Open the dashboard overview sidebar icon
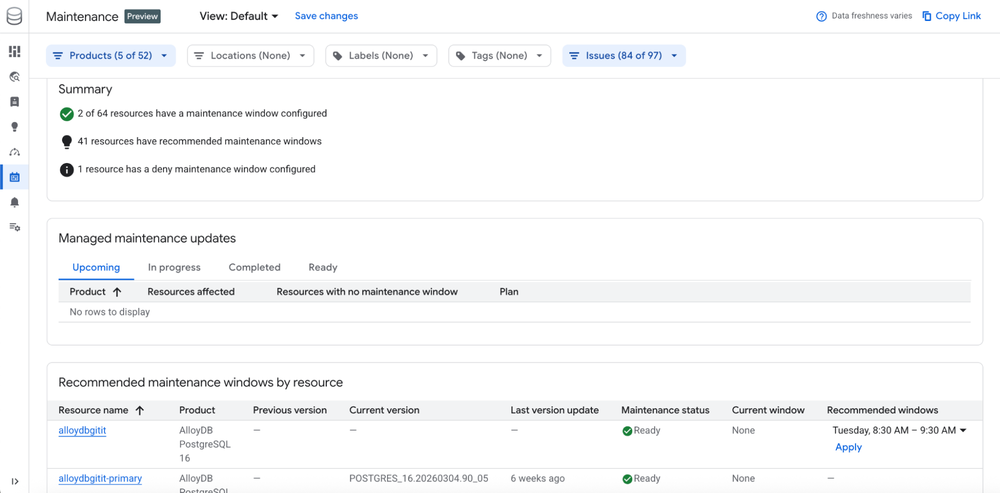Screen dimensions: 1000x493 pos(15,51)
